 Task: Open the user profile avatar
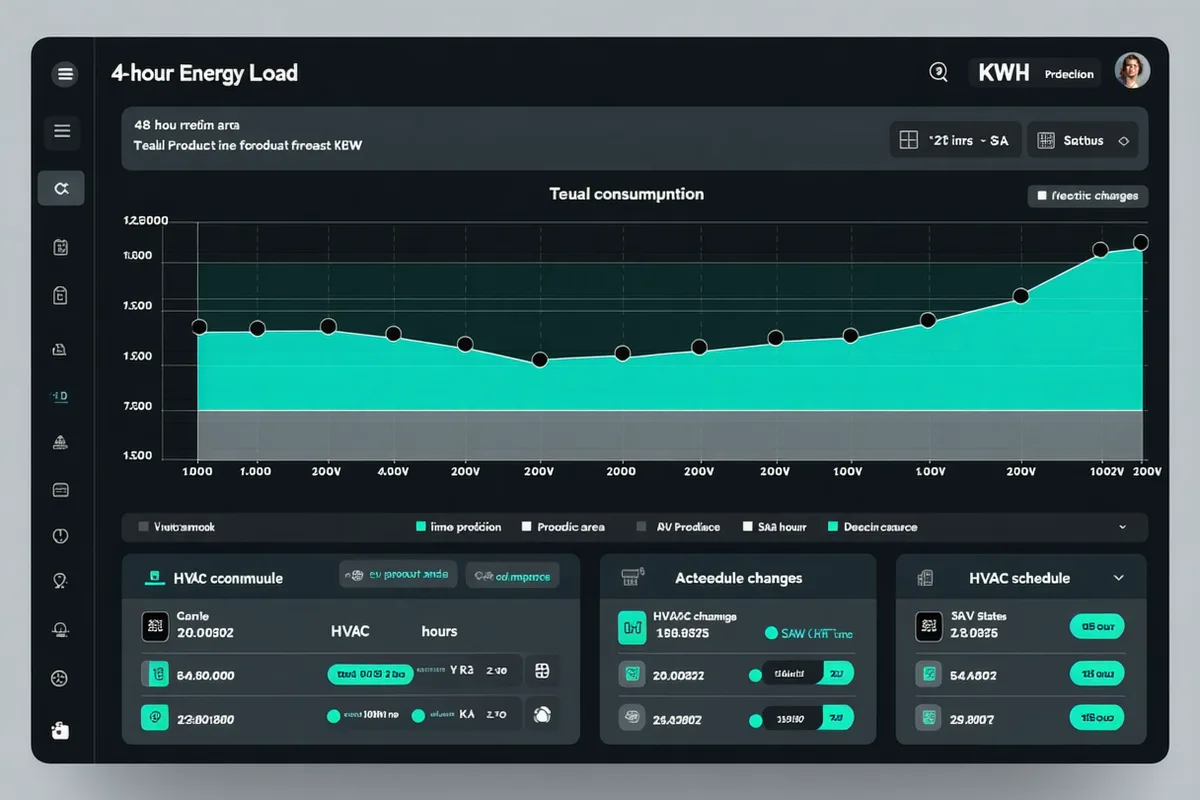click(x=1132, y=71)
